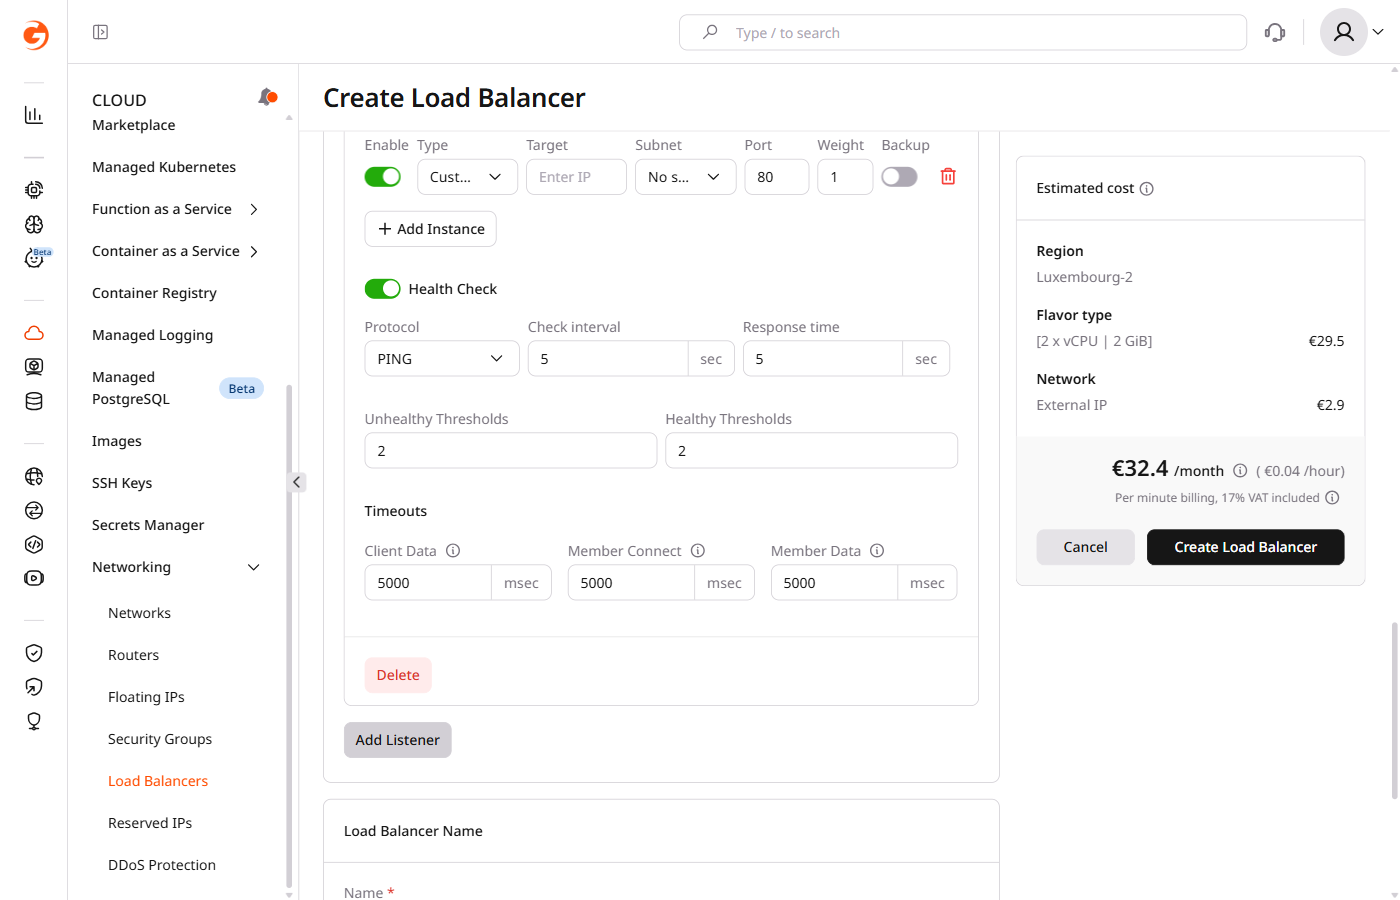Click the Gcore logo icon
Viewport: 1400px width, 900px height.
[35, 35]
